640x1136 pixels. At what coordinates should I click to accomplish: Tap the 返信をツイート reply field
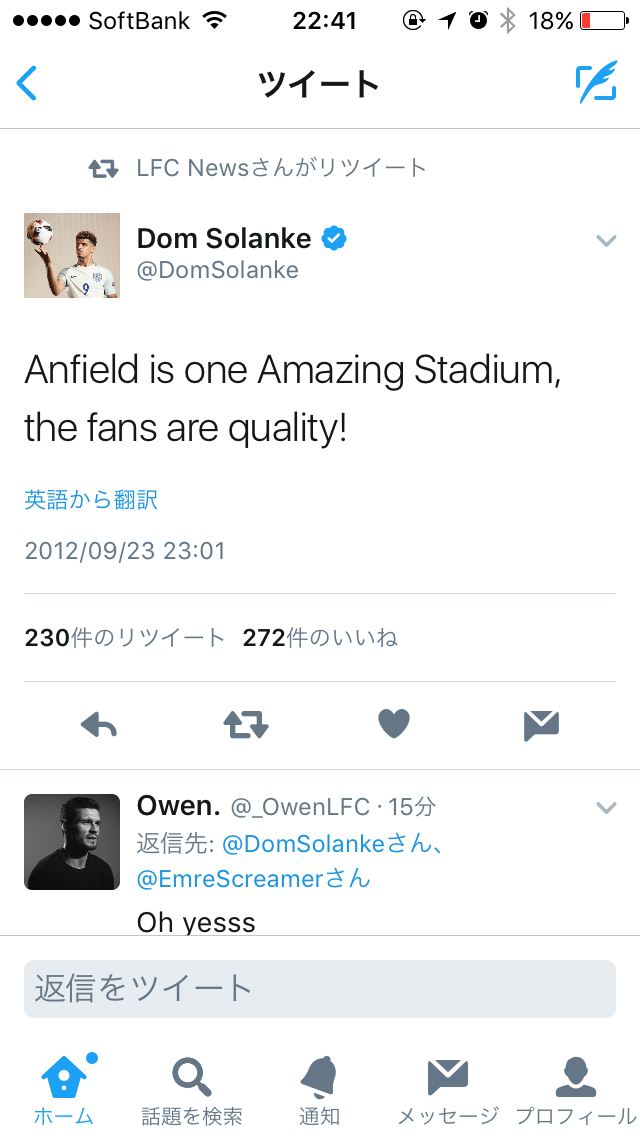coord(320,989)
